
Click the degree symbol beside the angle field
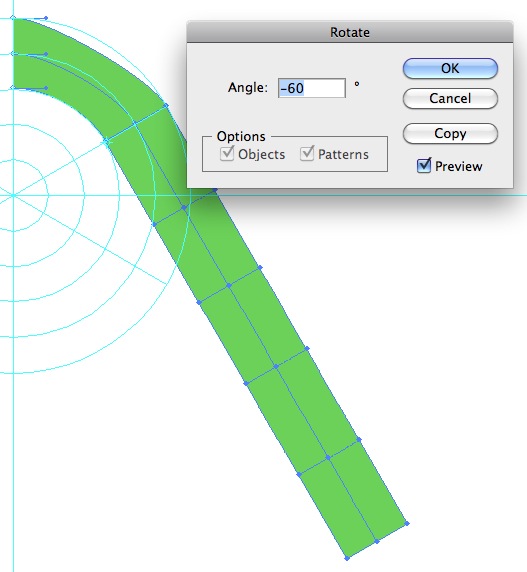pyautogui.click(x=357, y=84)
